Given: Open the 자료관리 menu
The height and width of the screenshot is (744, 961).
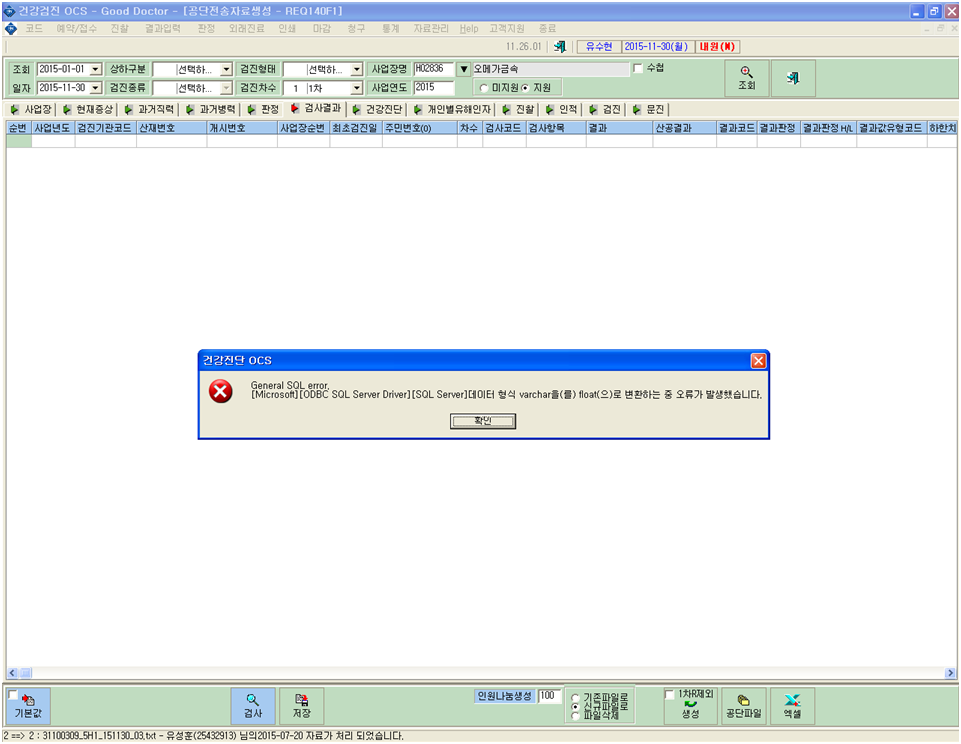Looking at the screenshot, I should [x=431, y=28].
